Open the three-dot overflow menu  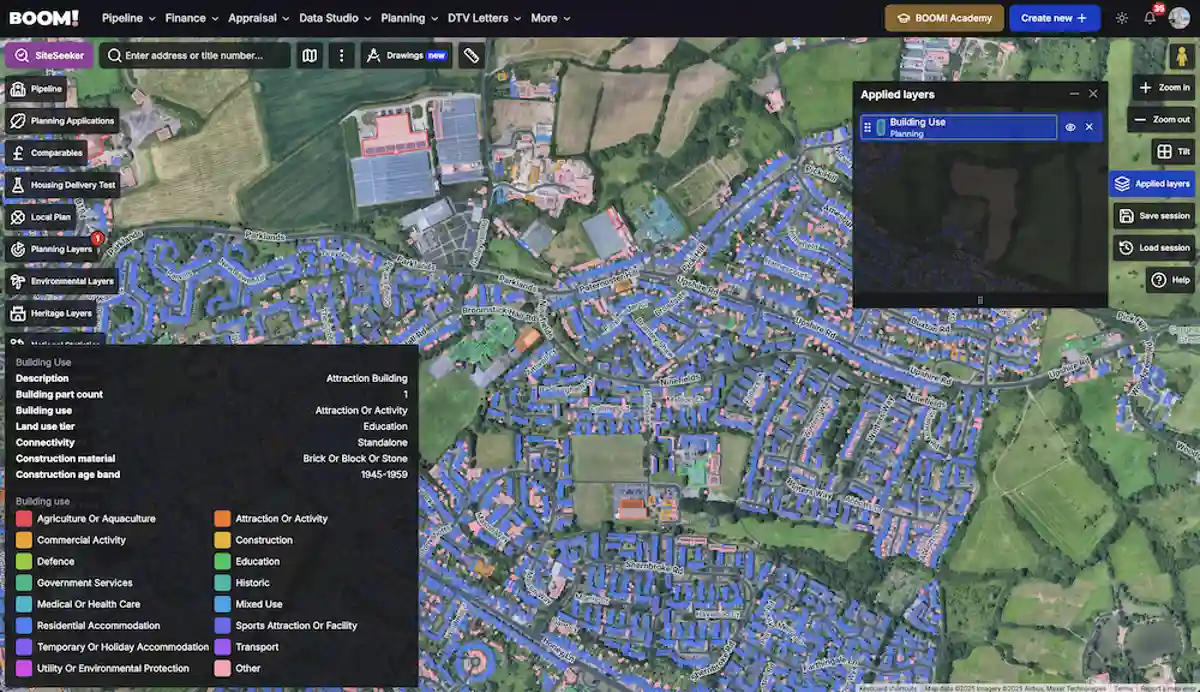point(341,55)
